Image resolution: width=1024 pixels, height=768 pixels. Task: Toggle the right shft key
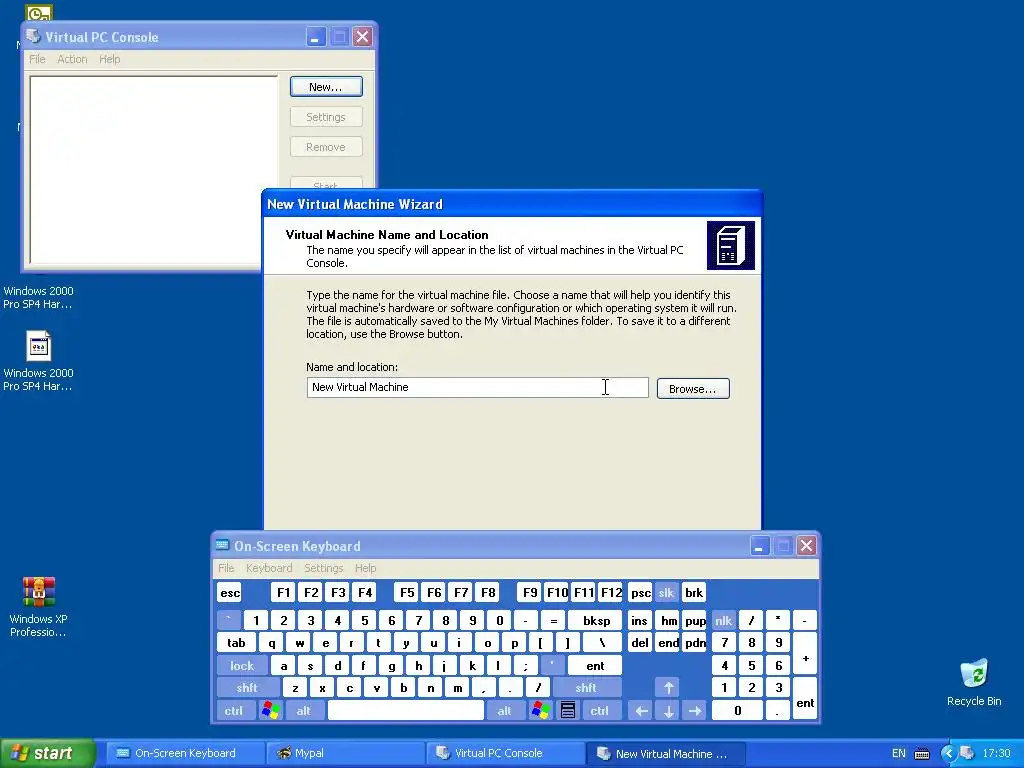pos(586,688)
